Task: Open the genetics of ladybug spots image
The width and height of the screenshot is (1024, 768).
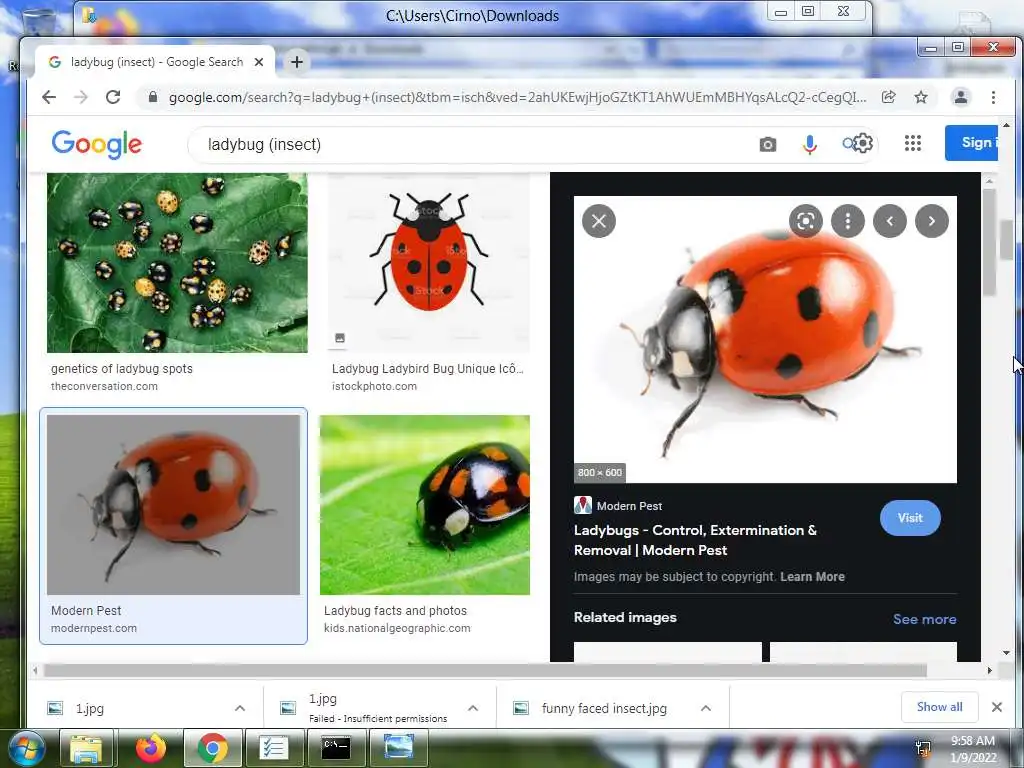Action: coord(177,263)
